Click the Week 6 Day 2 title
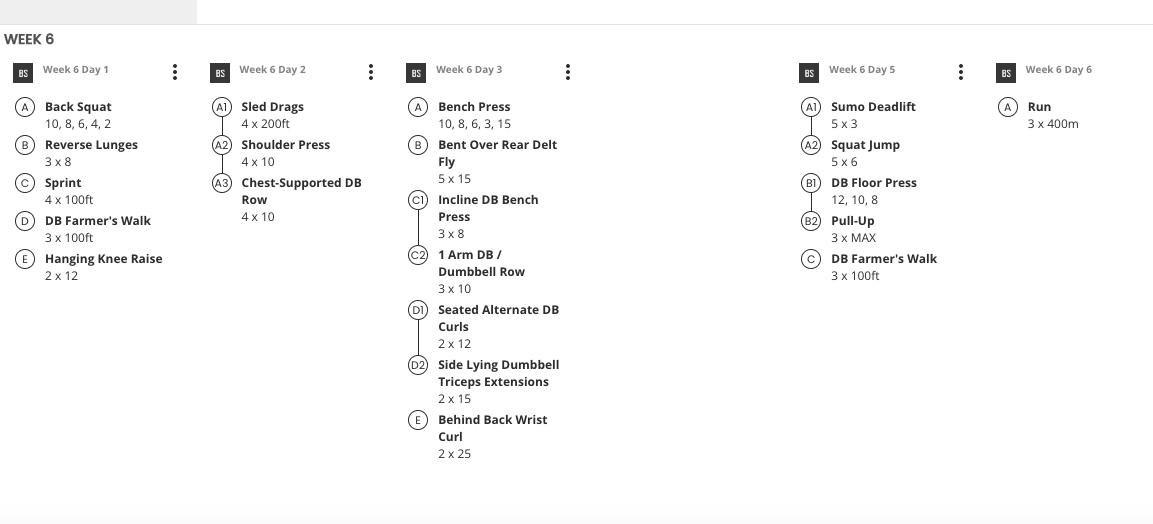 tap(272, 69)
